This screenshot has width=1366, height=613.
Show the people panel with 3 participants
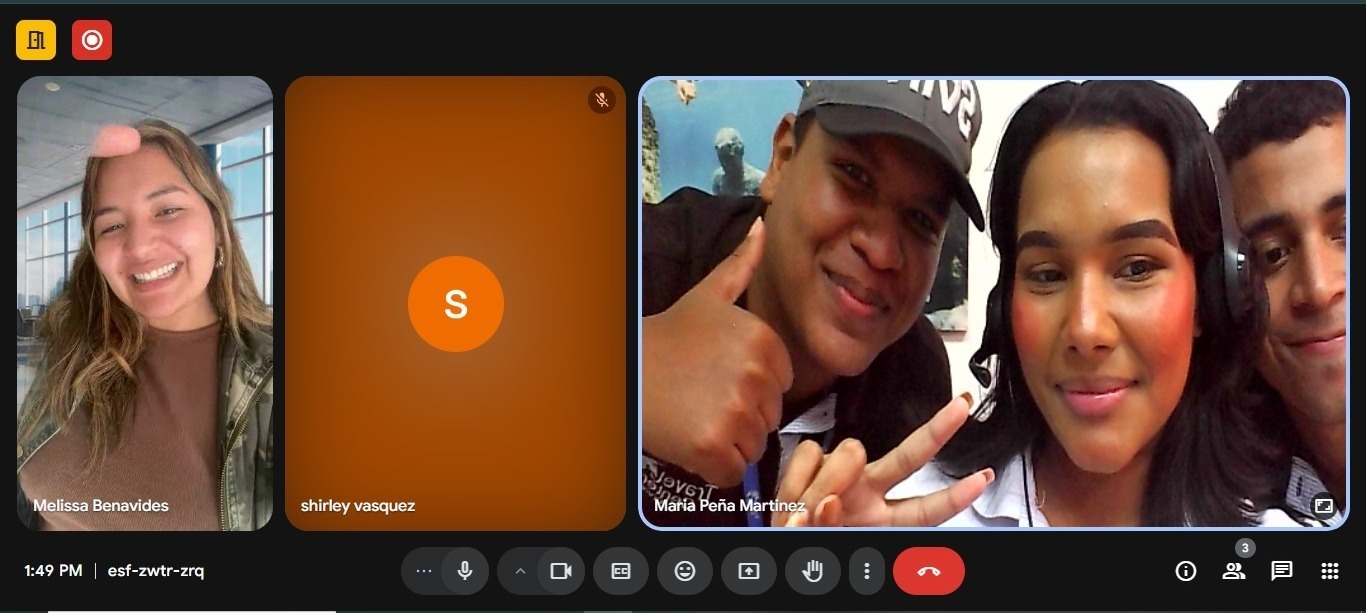[1233, 571]
